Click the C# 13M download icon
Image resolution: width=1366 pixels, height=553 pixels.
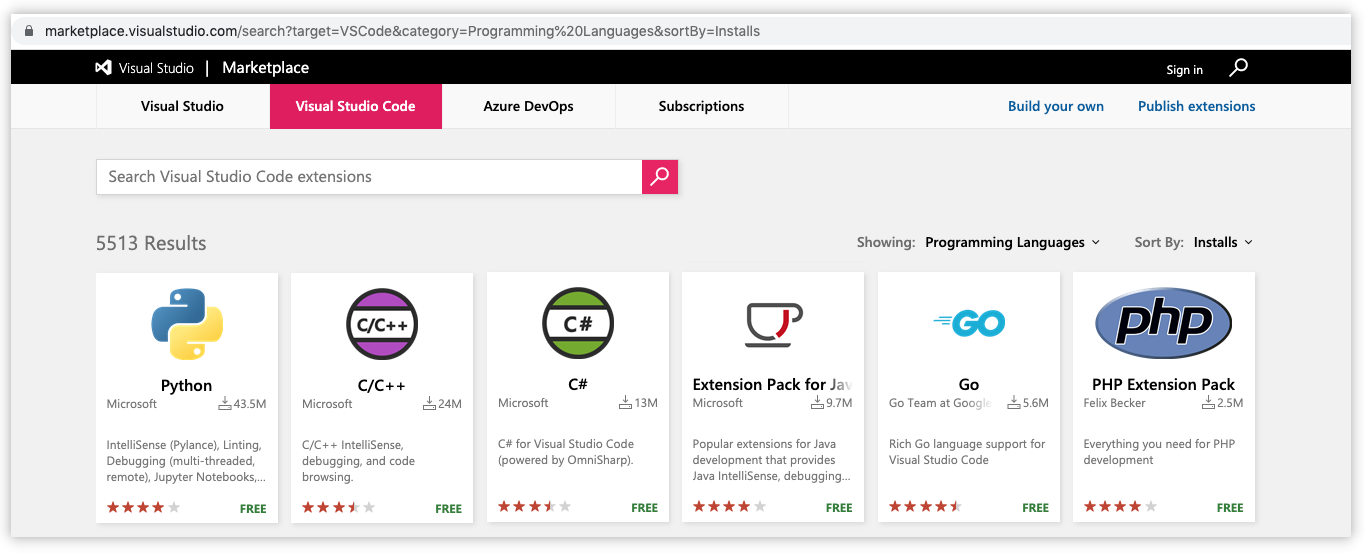625,403
